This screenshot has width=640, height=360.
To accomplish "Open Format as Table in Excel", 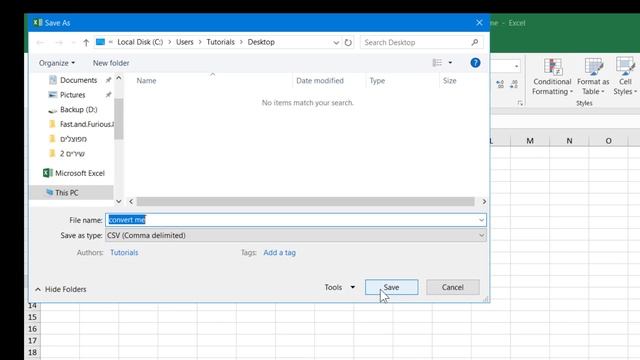I will click(x=593, y=77).
